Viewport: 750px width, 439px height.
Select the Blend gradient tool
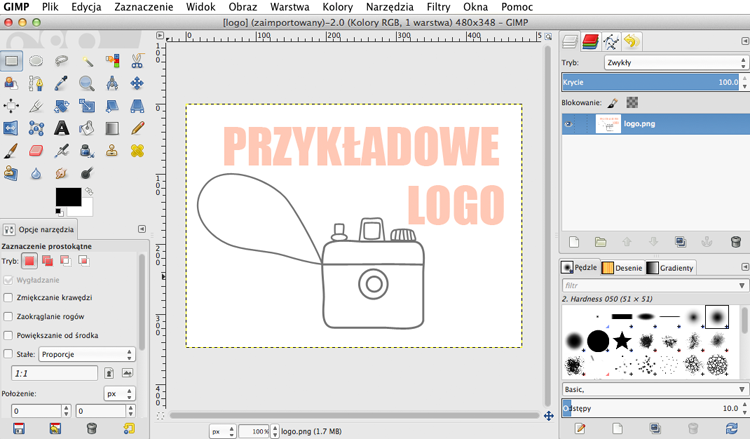pos(112,128)
